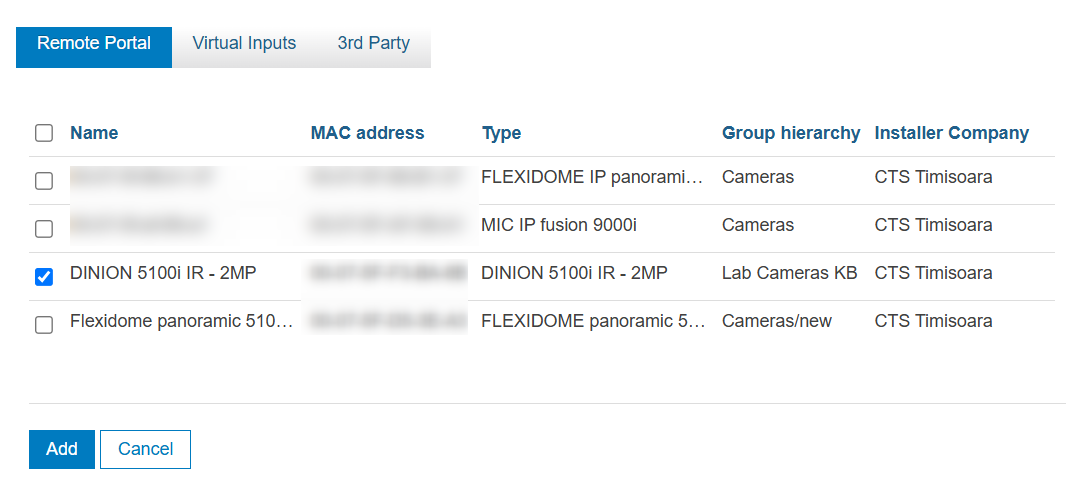Viewport: 1066px width, 479px height.
Task: Click the Lab Cameras KB group cell
Action: [789, 273]
